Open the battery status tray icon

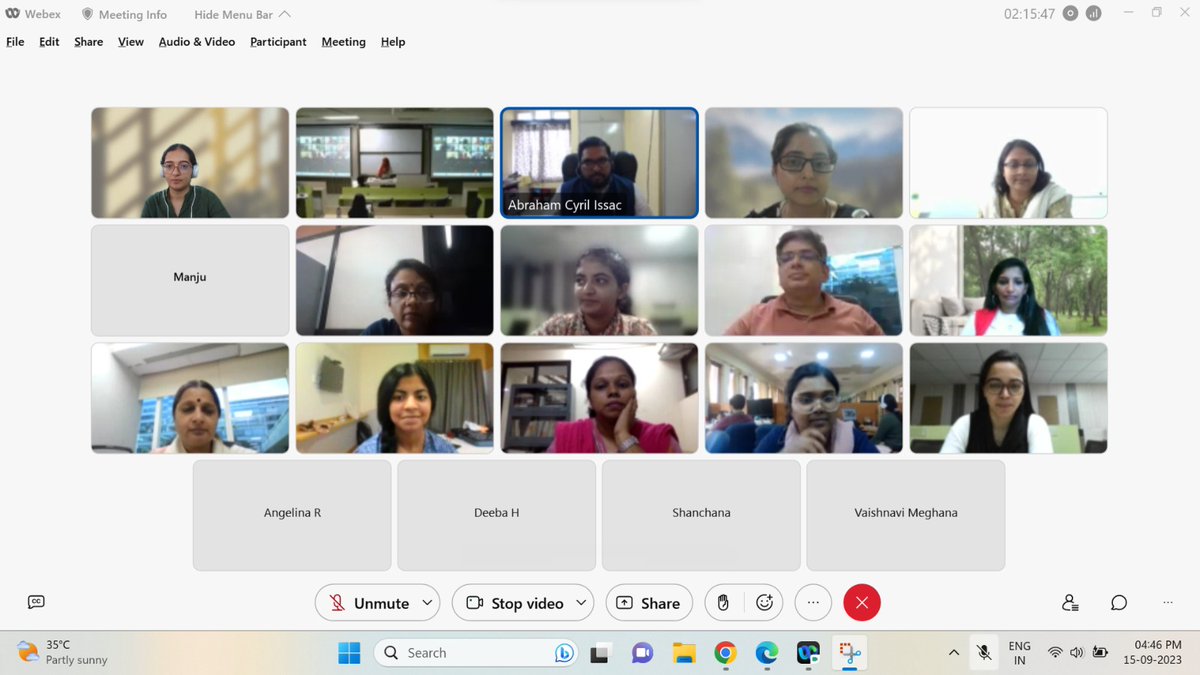coord(1100,653)
